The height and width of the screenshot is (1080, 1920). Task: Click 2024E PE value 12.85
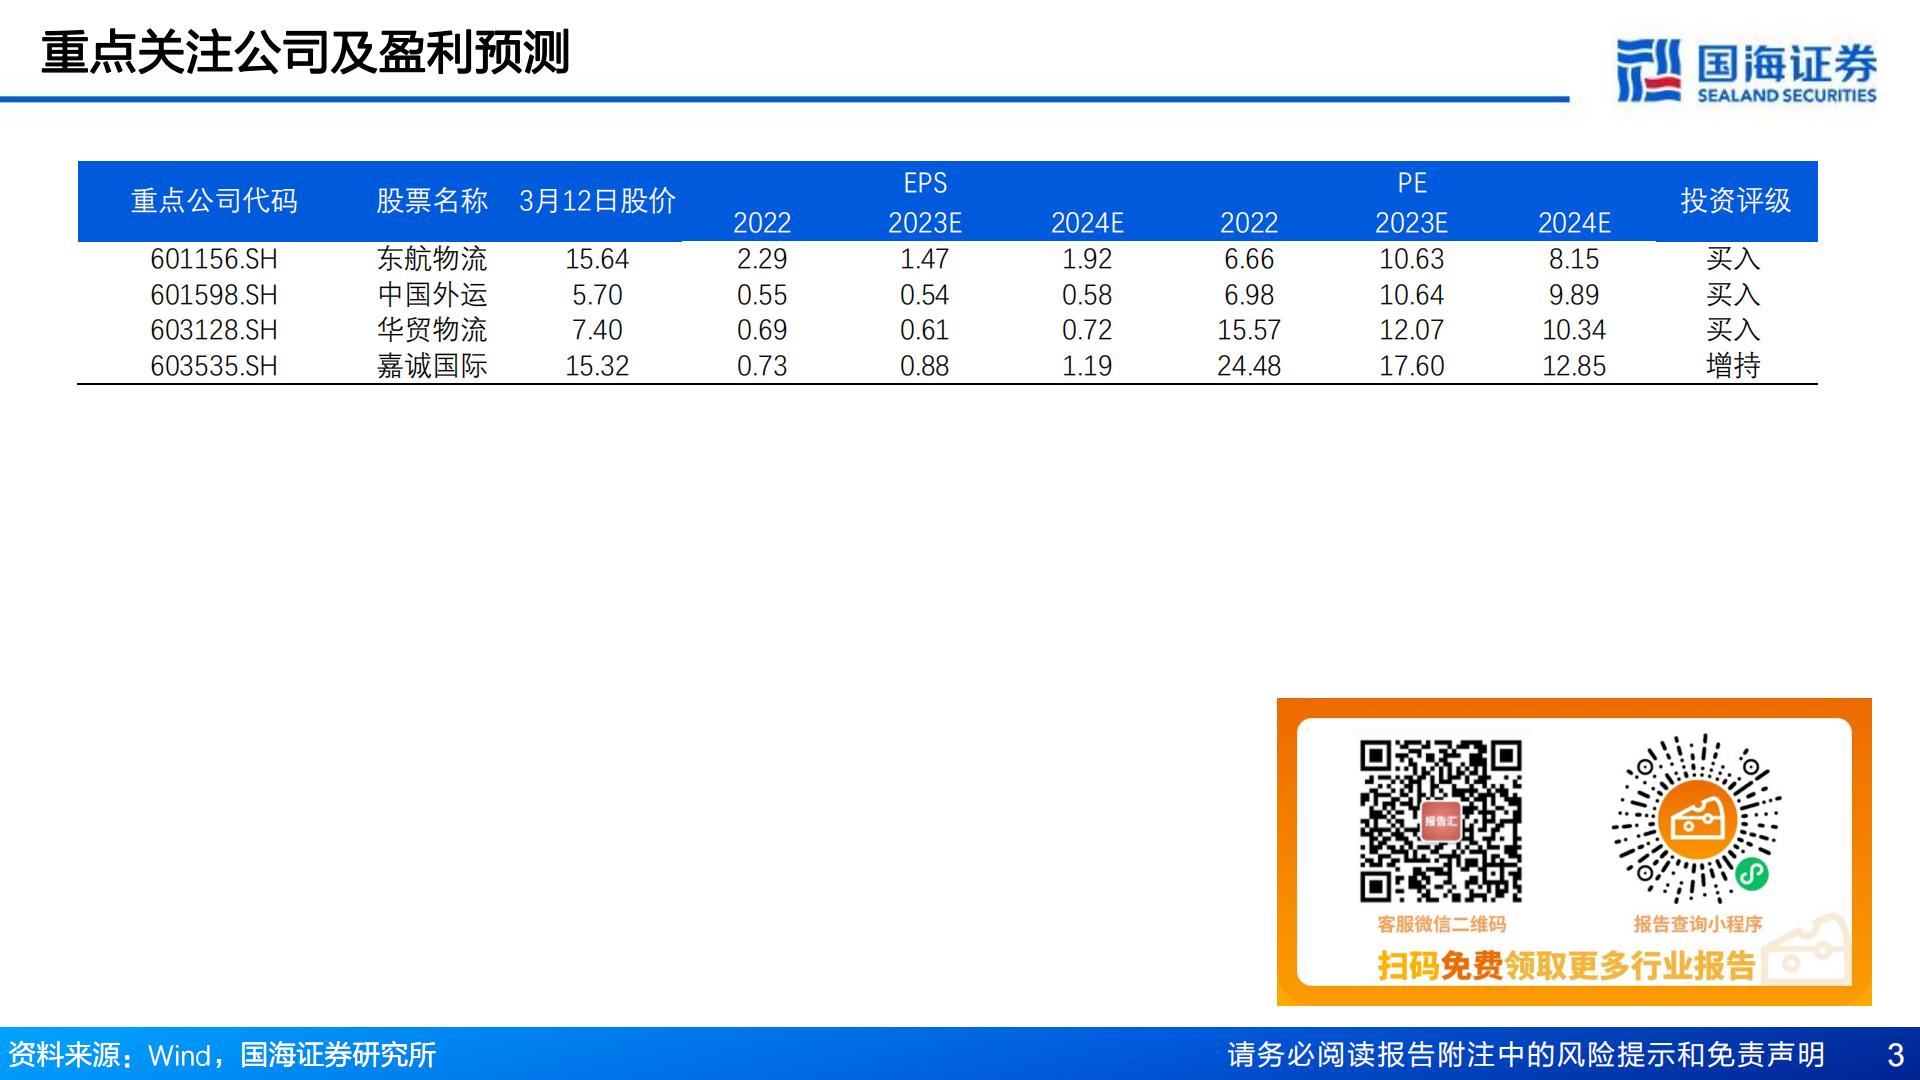click(x=1574, y=366)
